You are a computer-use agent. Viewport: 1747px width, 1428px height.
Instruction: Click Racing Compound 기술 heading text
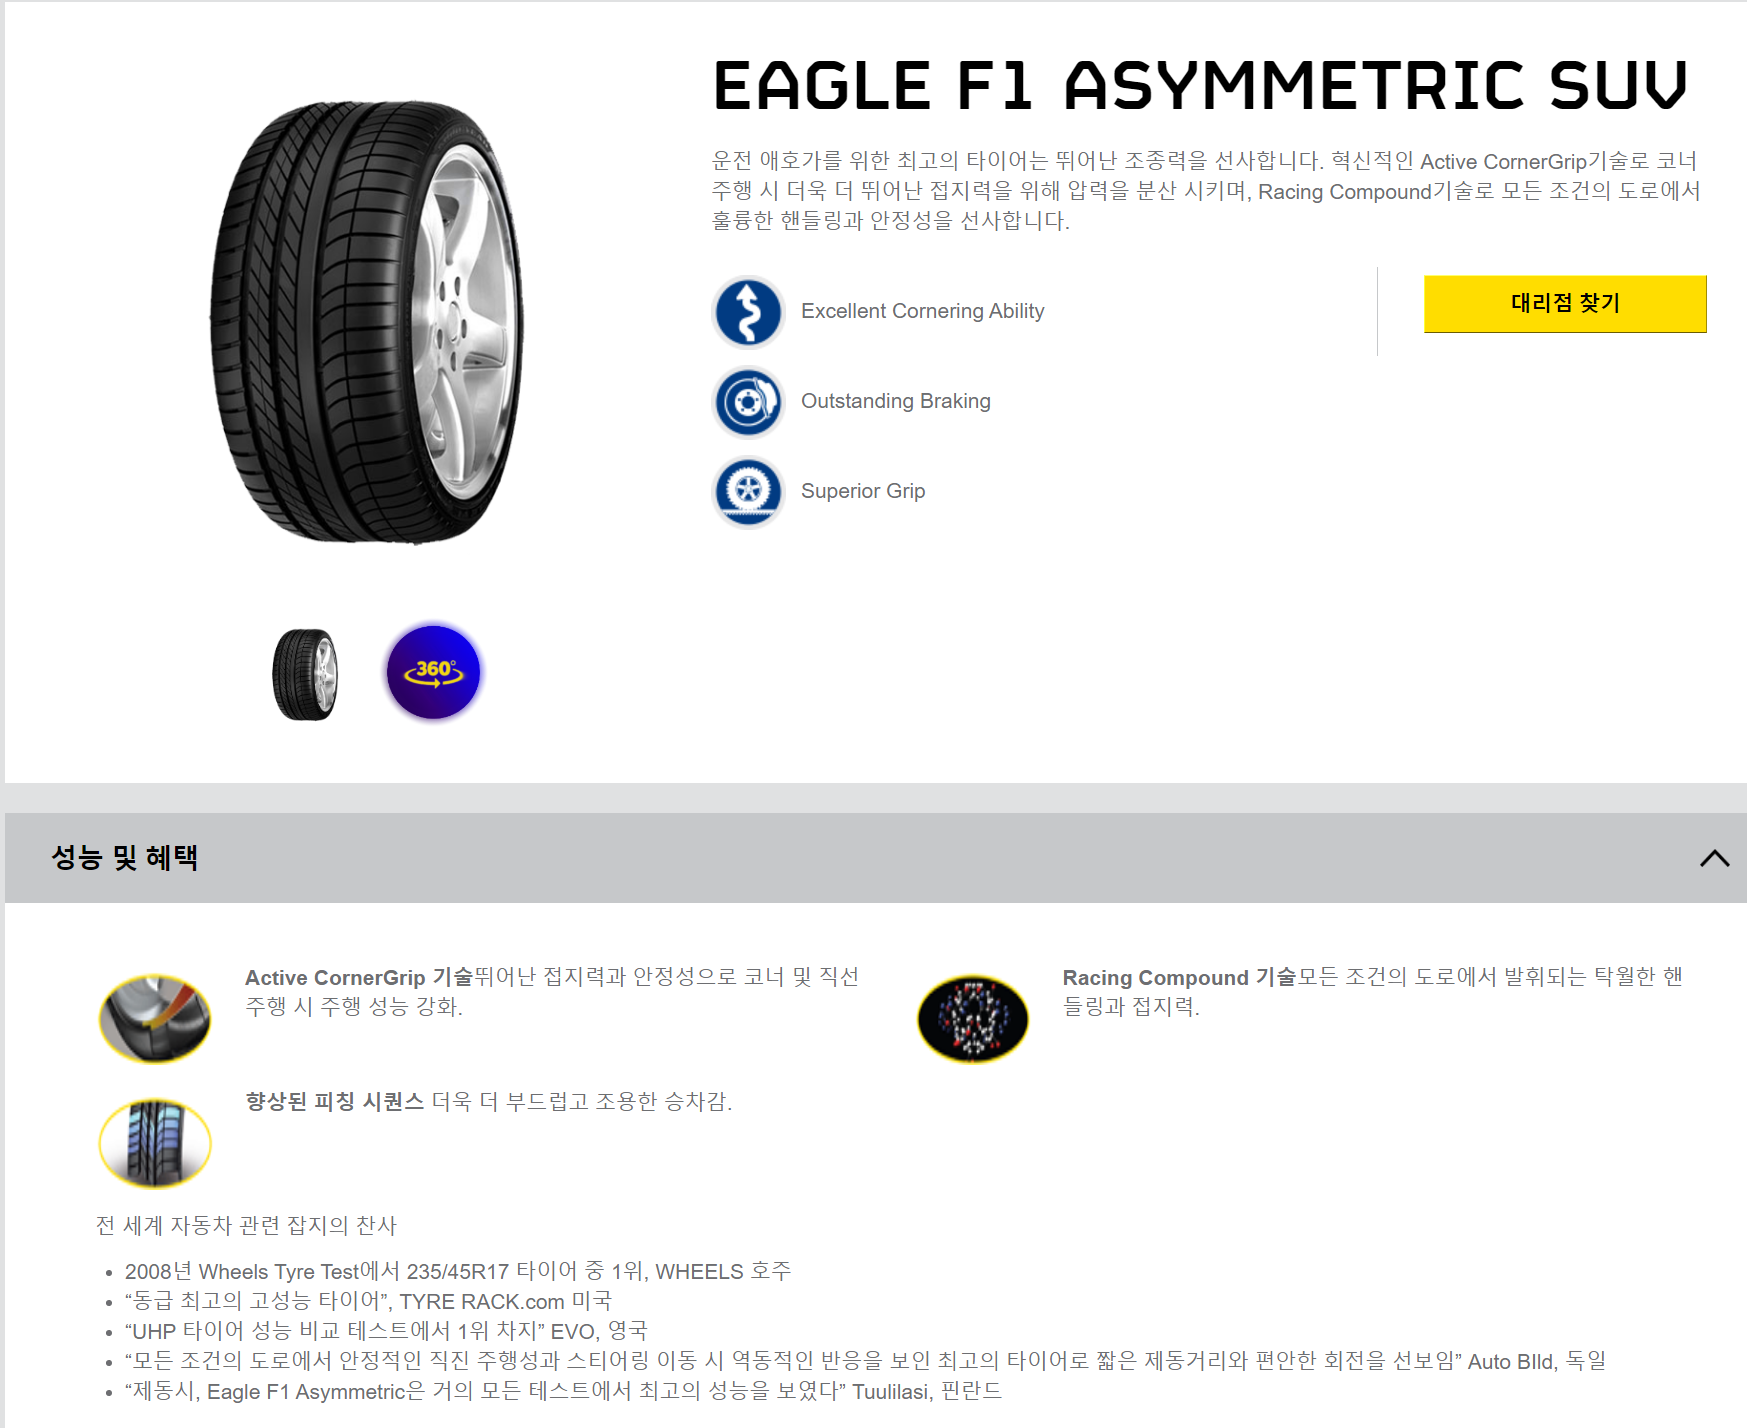click(x=1179, y=977)
